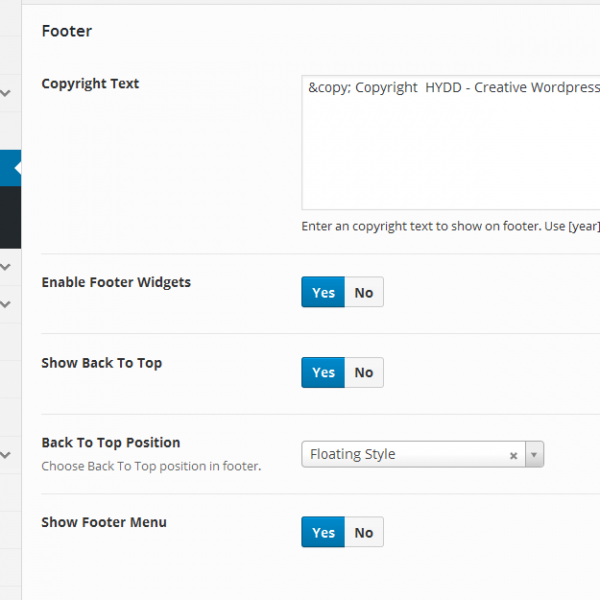Expand the topmost sidebar chevron above the blue item
Screen dimensions: 600x600
click(x=6, y=94)
